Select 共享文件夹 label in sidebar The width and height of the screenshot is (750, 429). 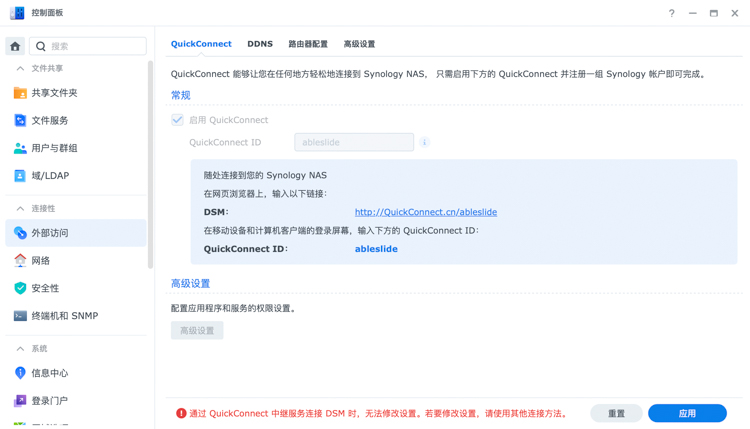(55, 93)
